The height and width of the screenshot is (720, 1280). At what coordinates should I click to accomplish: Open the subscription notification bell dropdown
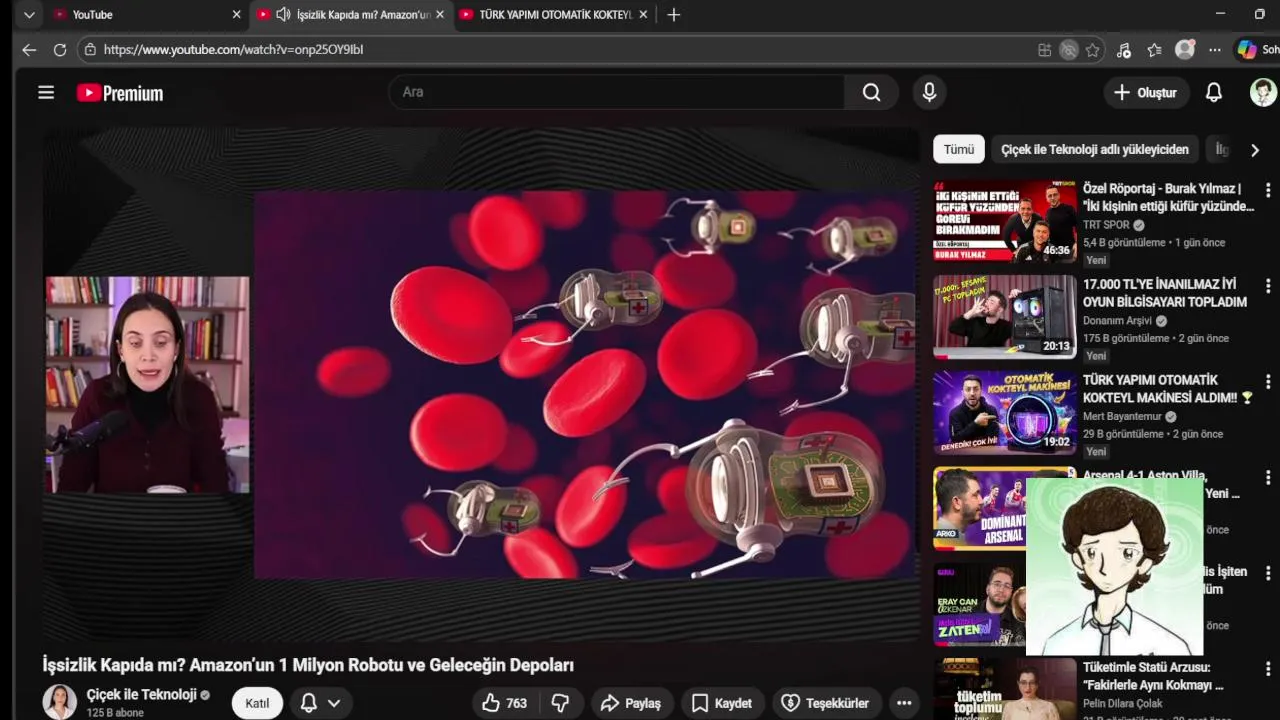(320, 703)
